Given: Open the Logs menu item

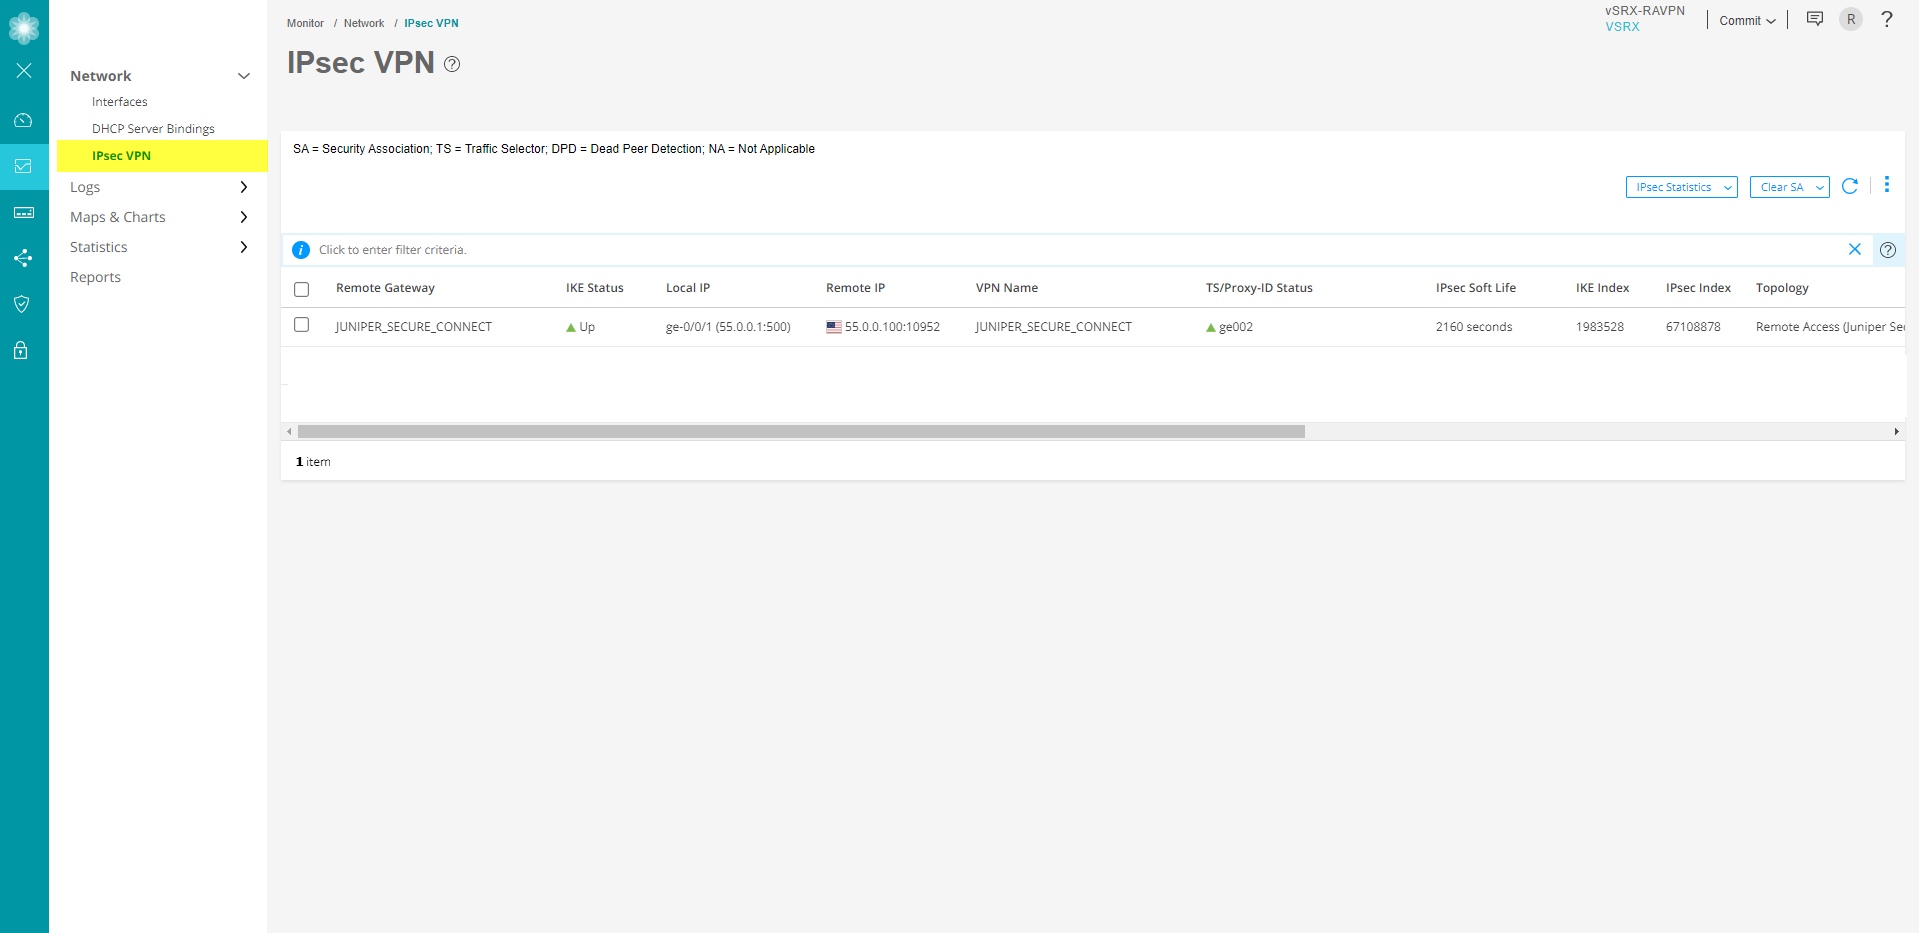Looking at the screenshot, I should pos(85,187).
